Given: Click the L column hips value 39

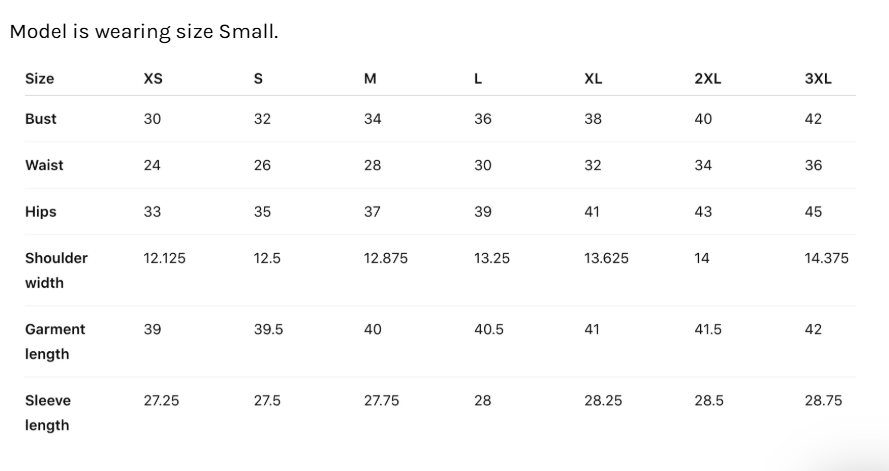Looking at the screenshot, I should pyautogui.click(x=483, y=211).
